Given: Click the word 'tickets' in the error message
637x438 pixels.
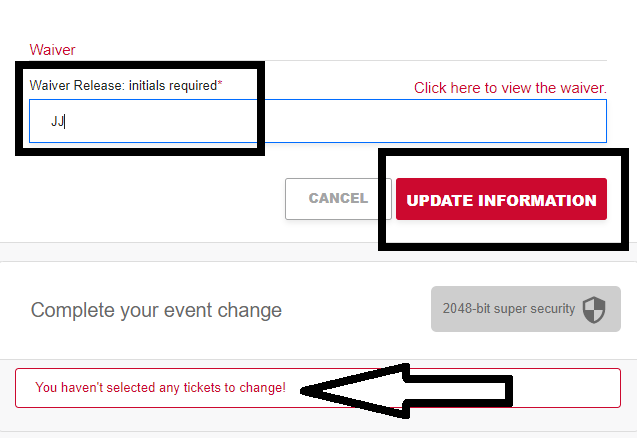Looking at the screenshot, I should (203, 388).
